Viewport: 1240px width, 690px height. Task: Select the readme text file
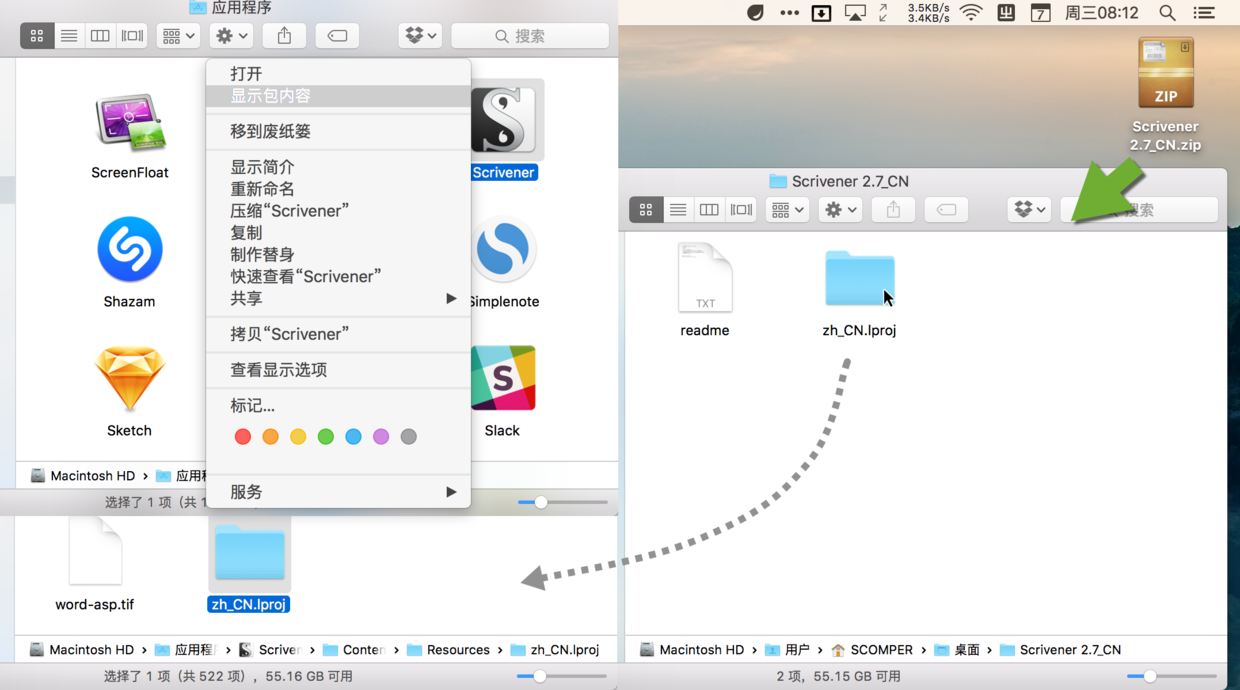(x=705, y=277)
